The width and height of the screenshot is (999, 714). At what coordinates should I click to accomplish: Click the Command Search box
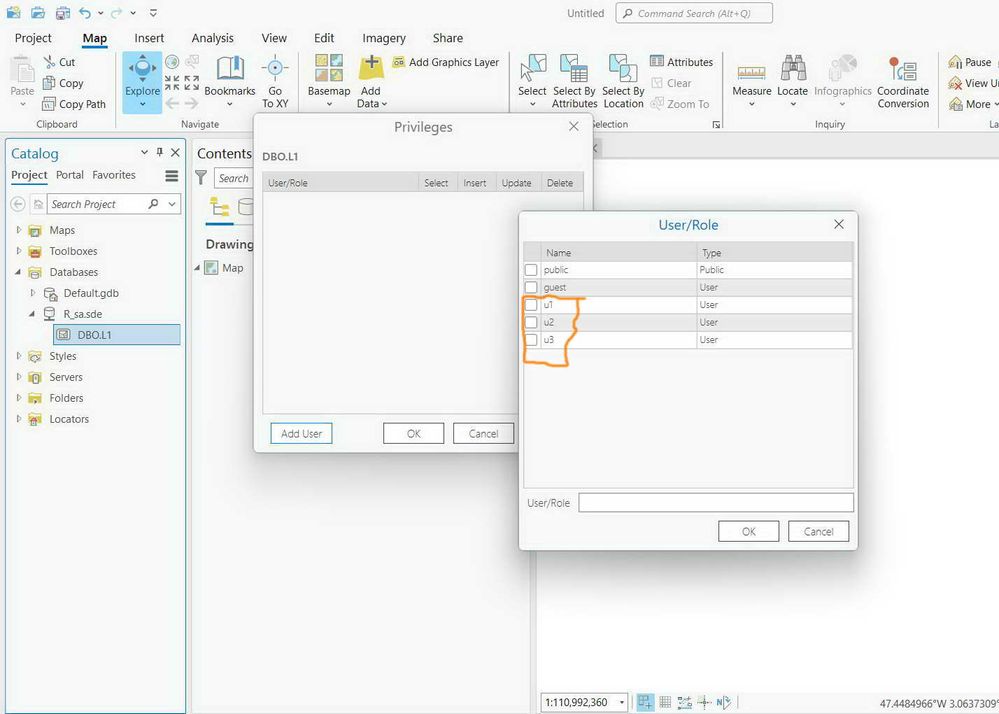click(x=694, y=13)
